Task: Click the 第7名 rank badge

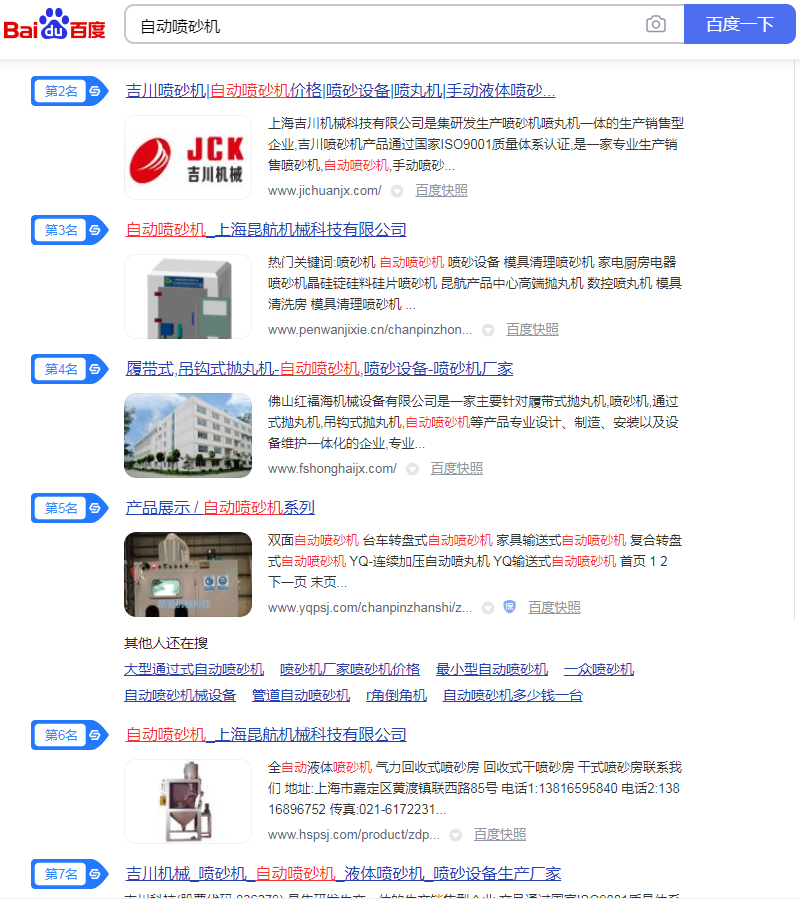Action: [69, 874]
